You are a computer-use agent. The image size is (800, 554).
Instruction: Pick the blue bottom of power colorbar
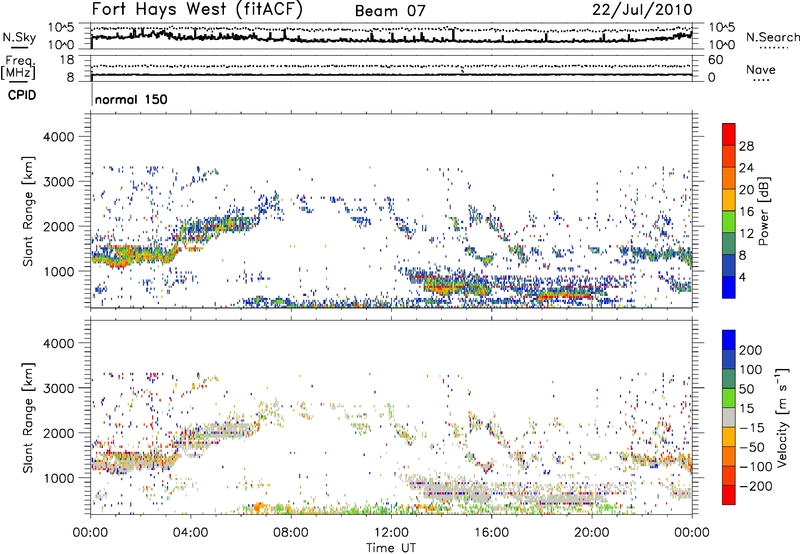point(729,287)
